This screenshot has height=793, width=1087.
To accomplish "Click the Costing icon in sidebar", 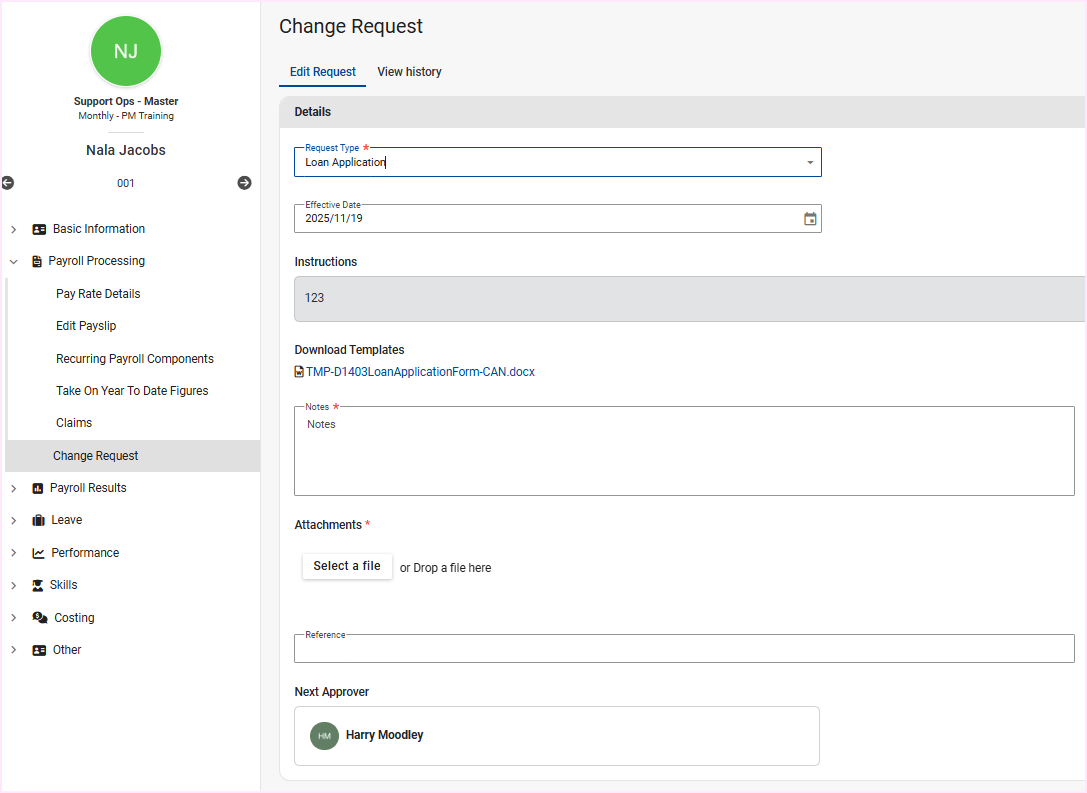I will [40, 618].
